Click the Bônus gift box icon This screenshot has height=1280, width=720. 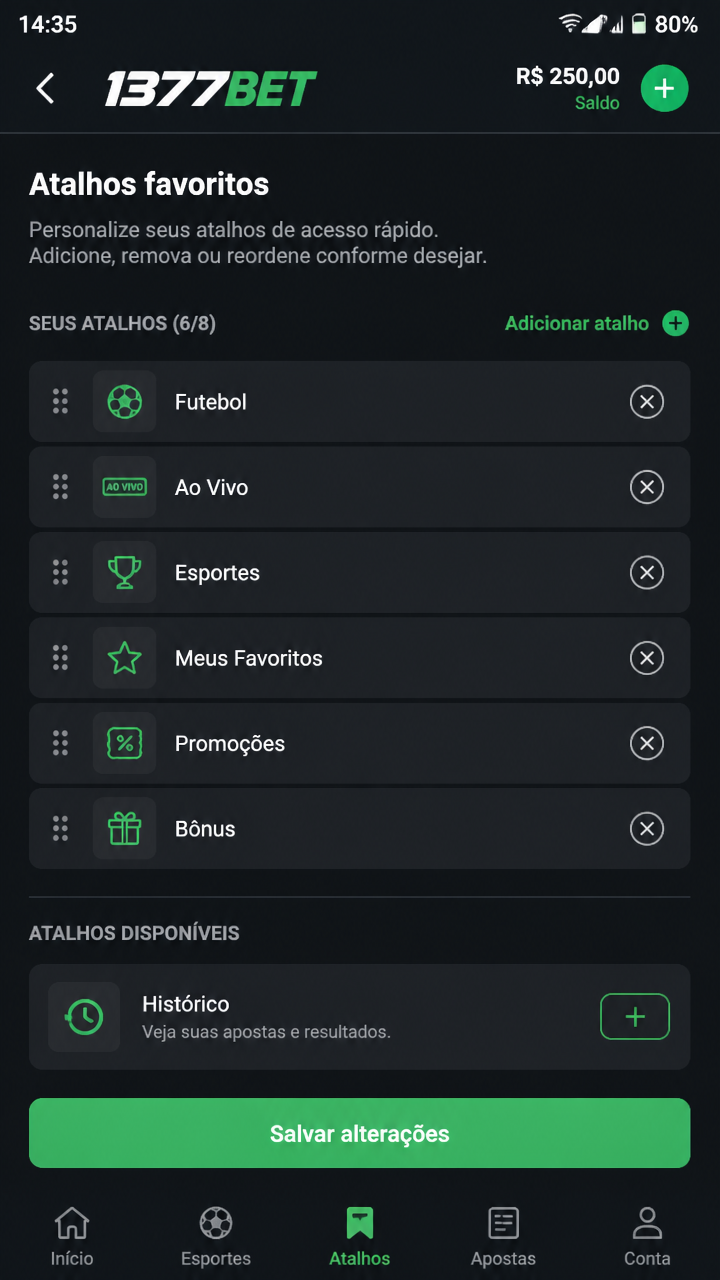[124, 829]
